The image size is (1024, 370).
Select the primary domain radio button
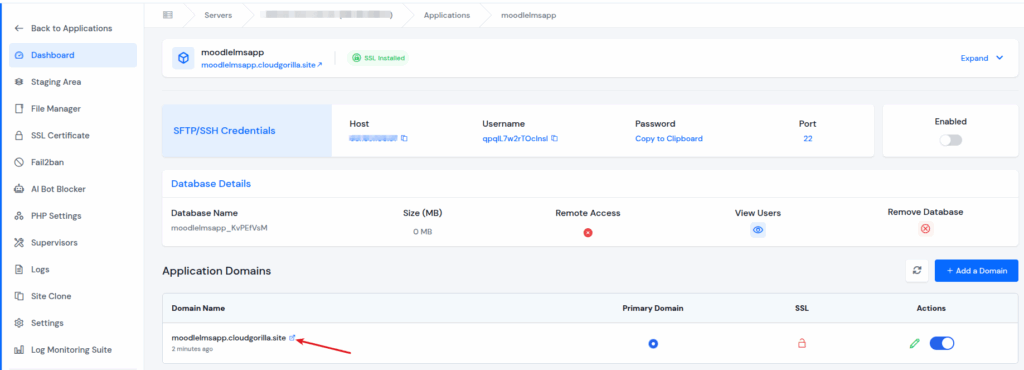653,343
